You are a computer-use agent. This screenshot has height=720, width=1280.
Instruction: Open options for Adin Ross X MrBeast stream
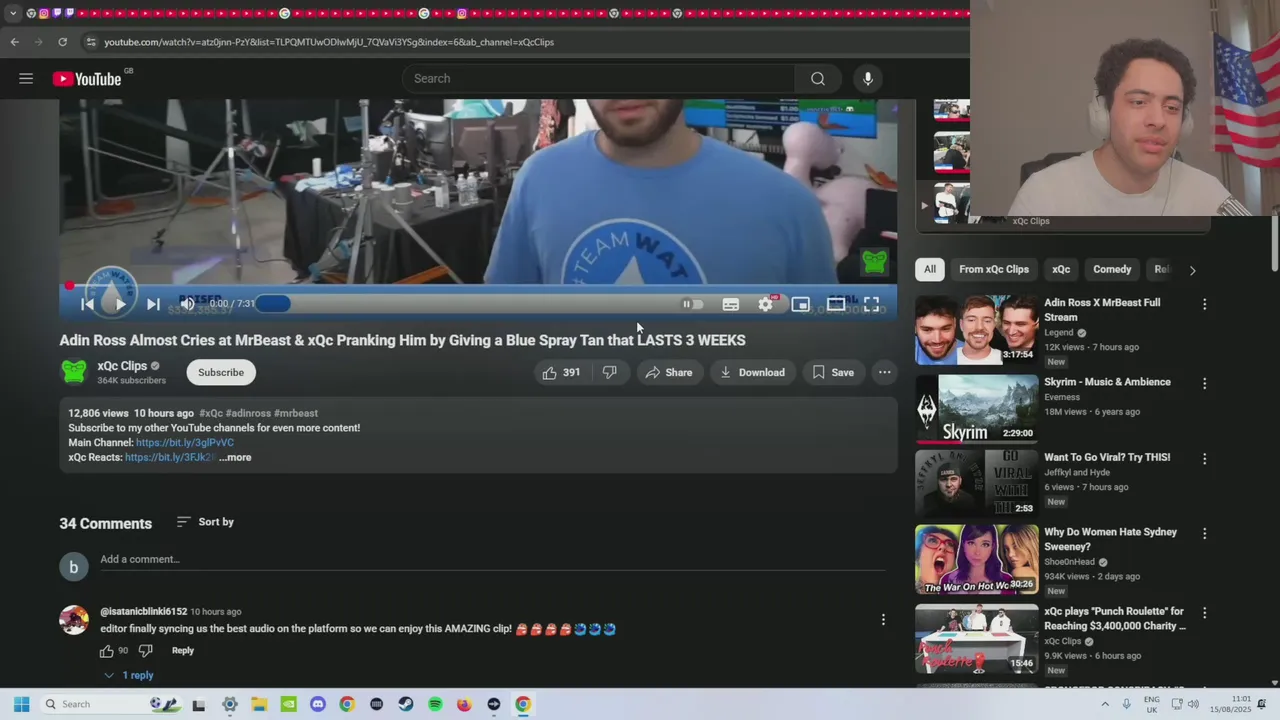coord(1204,304)
